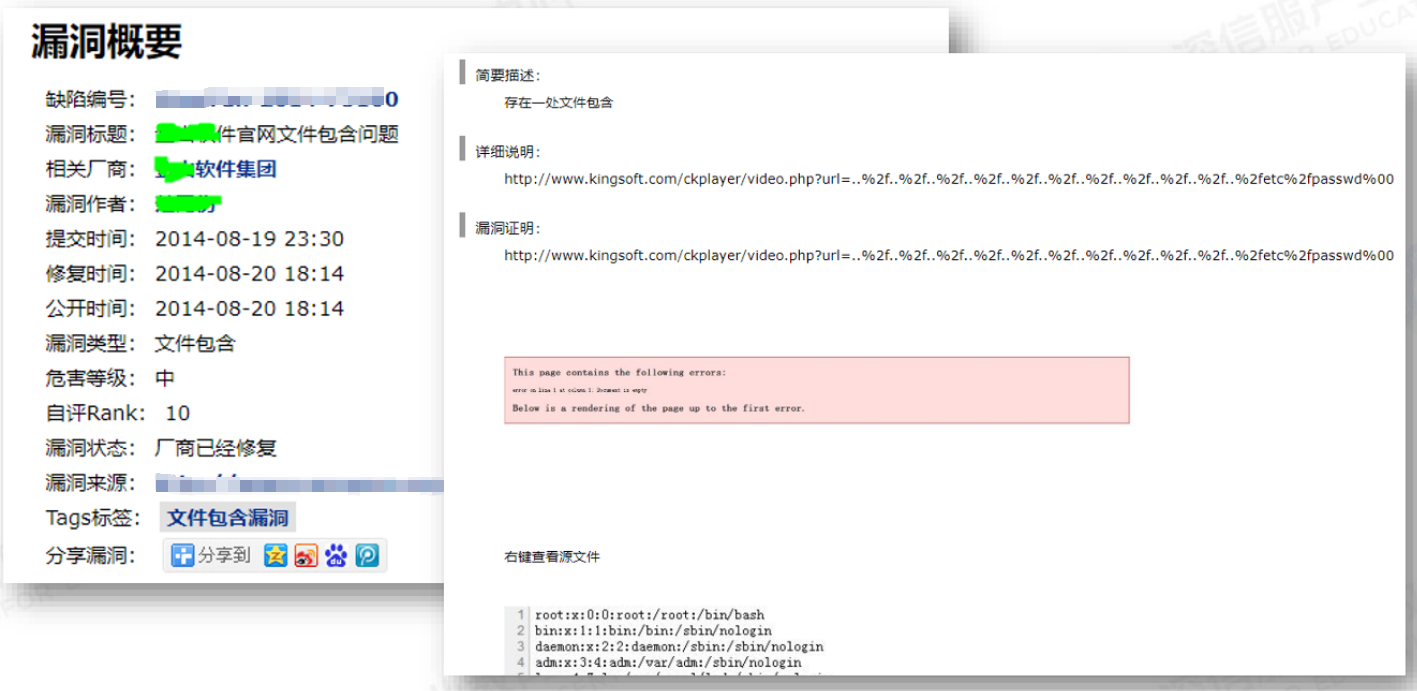Screen dimensions: 1417x691
Task: Click the daemon:x:2:2 passwd line
Action: 678,647
